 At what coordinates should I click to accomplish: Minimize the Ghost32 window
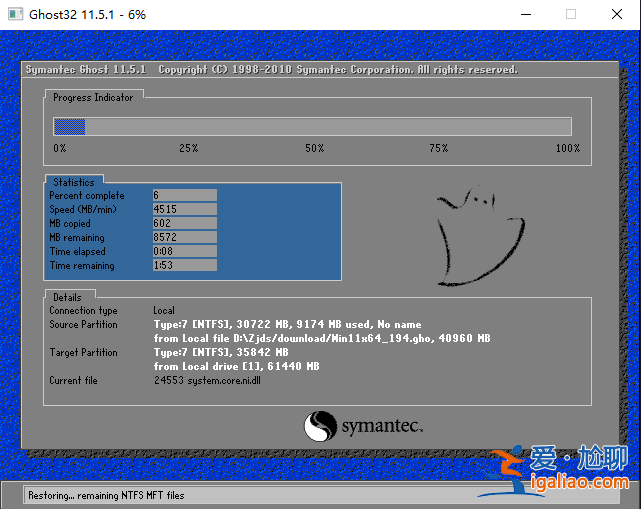point(524,14)
